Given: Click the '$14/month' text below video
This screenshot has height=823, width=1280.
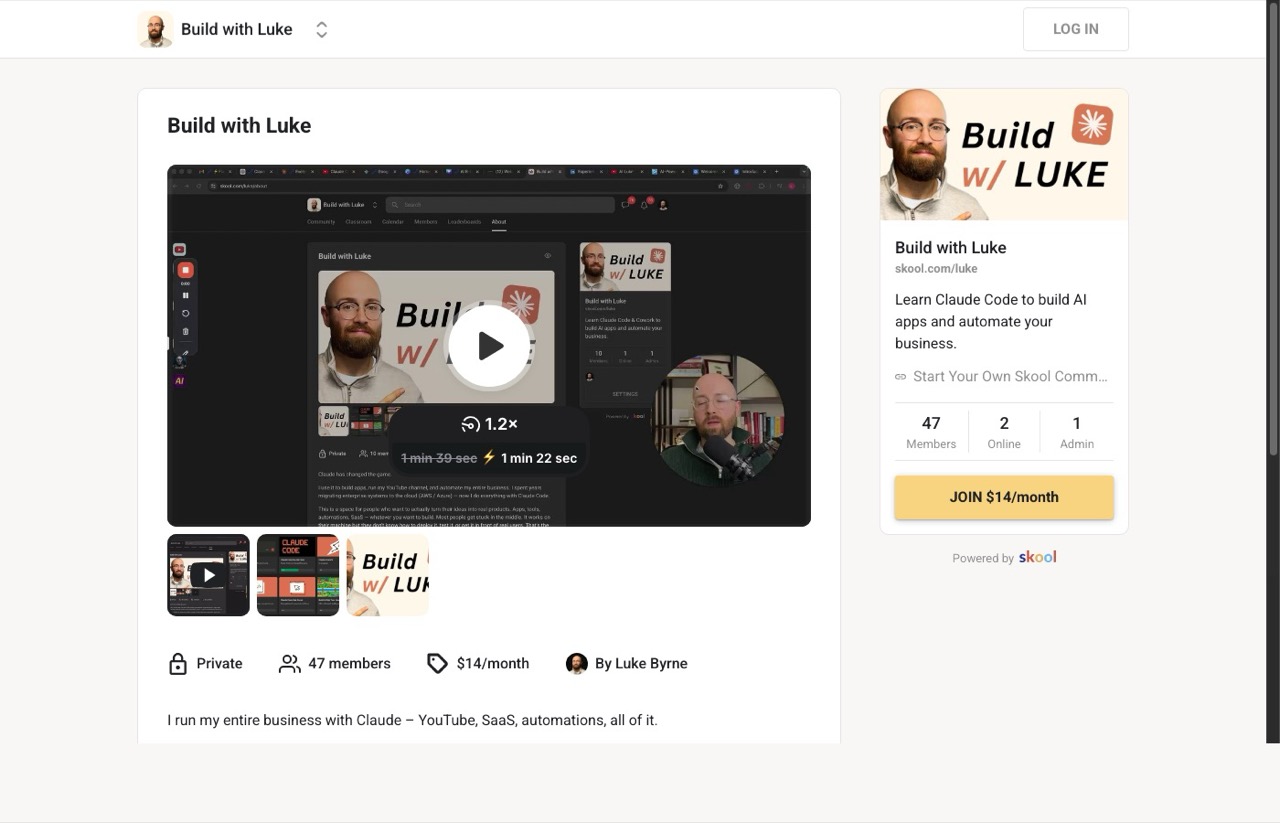Looking at the screenshot, I should click(493, 663).
